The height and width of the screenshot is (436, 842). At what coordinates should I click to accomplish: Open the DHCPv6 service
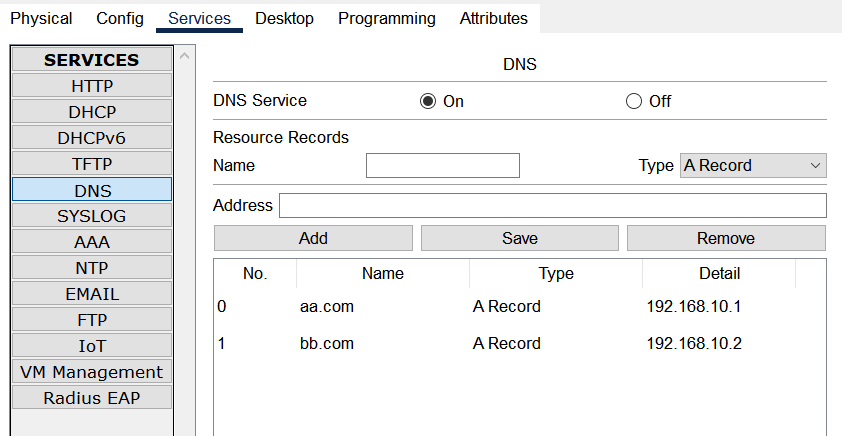coord(92,138)
